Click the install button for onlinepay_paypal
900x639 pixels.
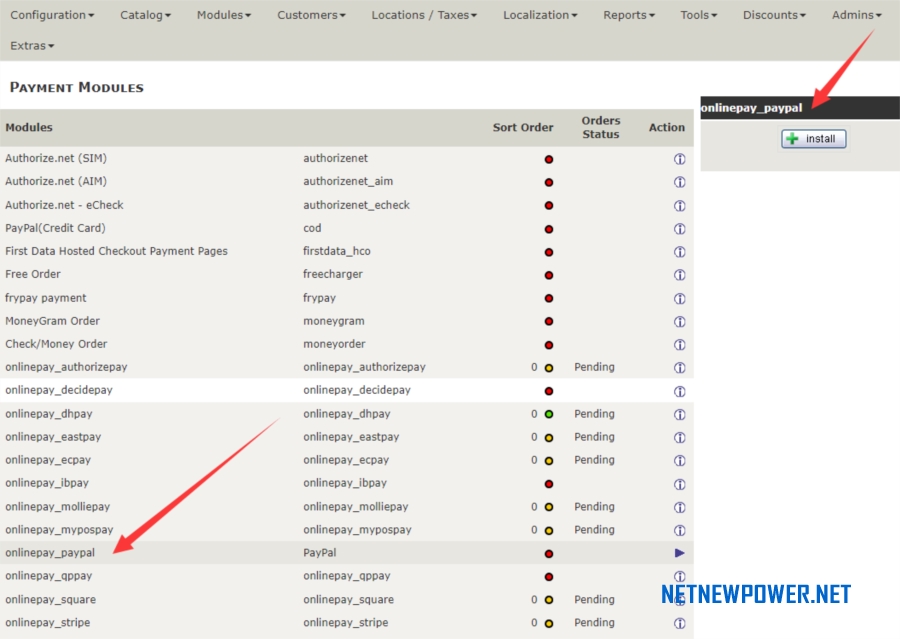coord(813,138)
